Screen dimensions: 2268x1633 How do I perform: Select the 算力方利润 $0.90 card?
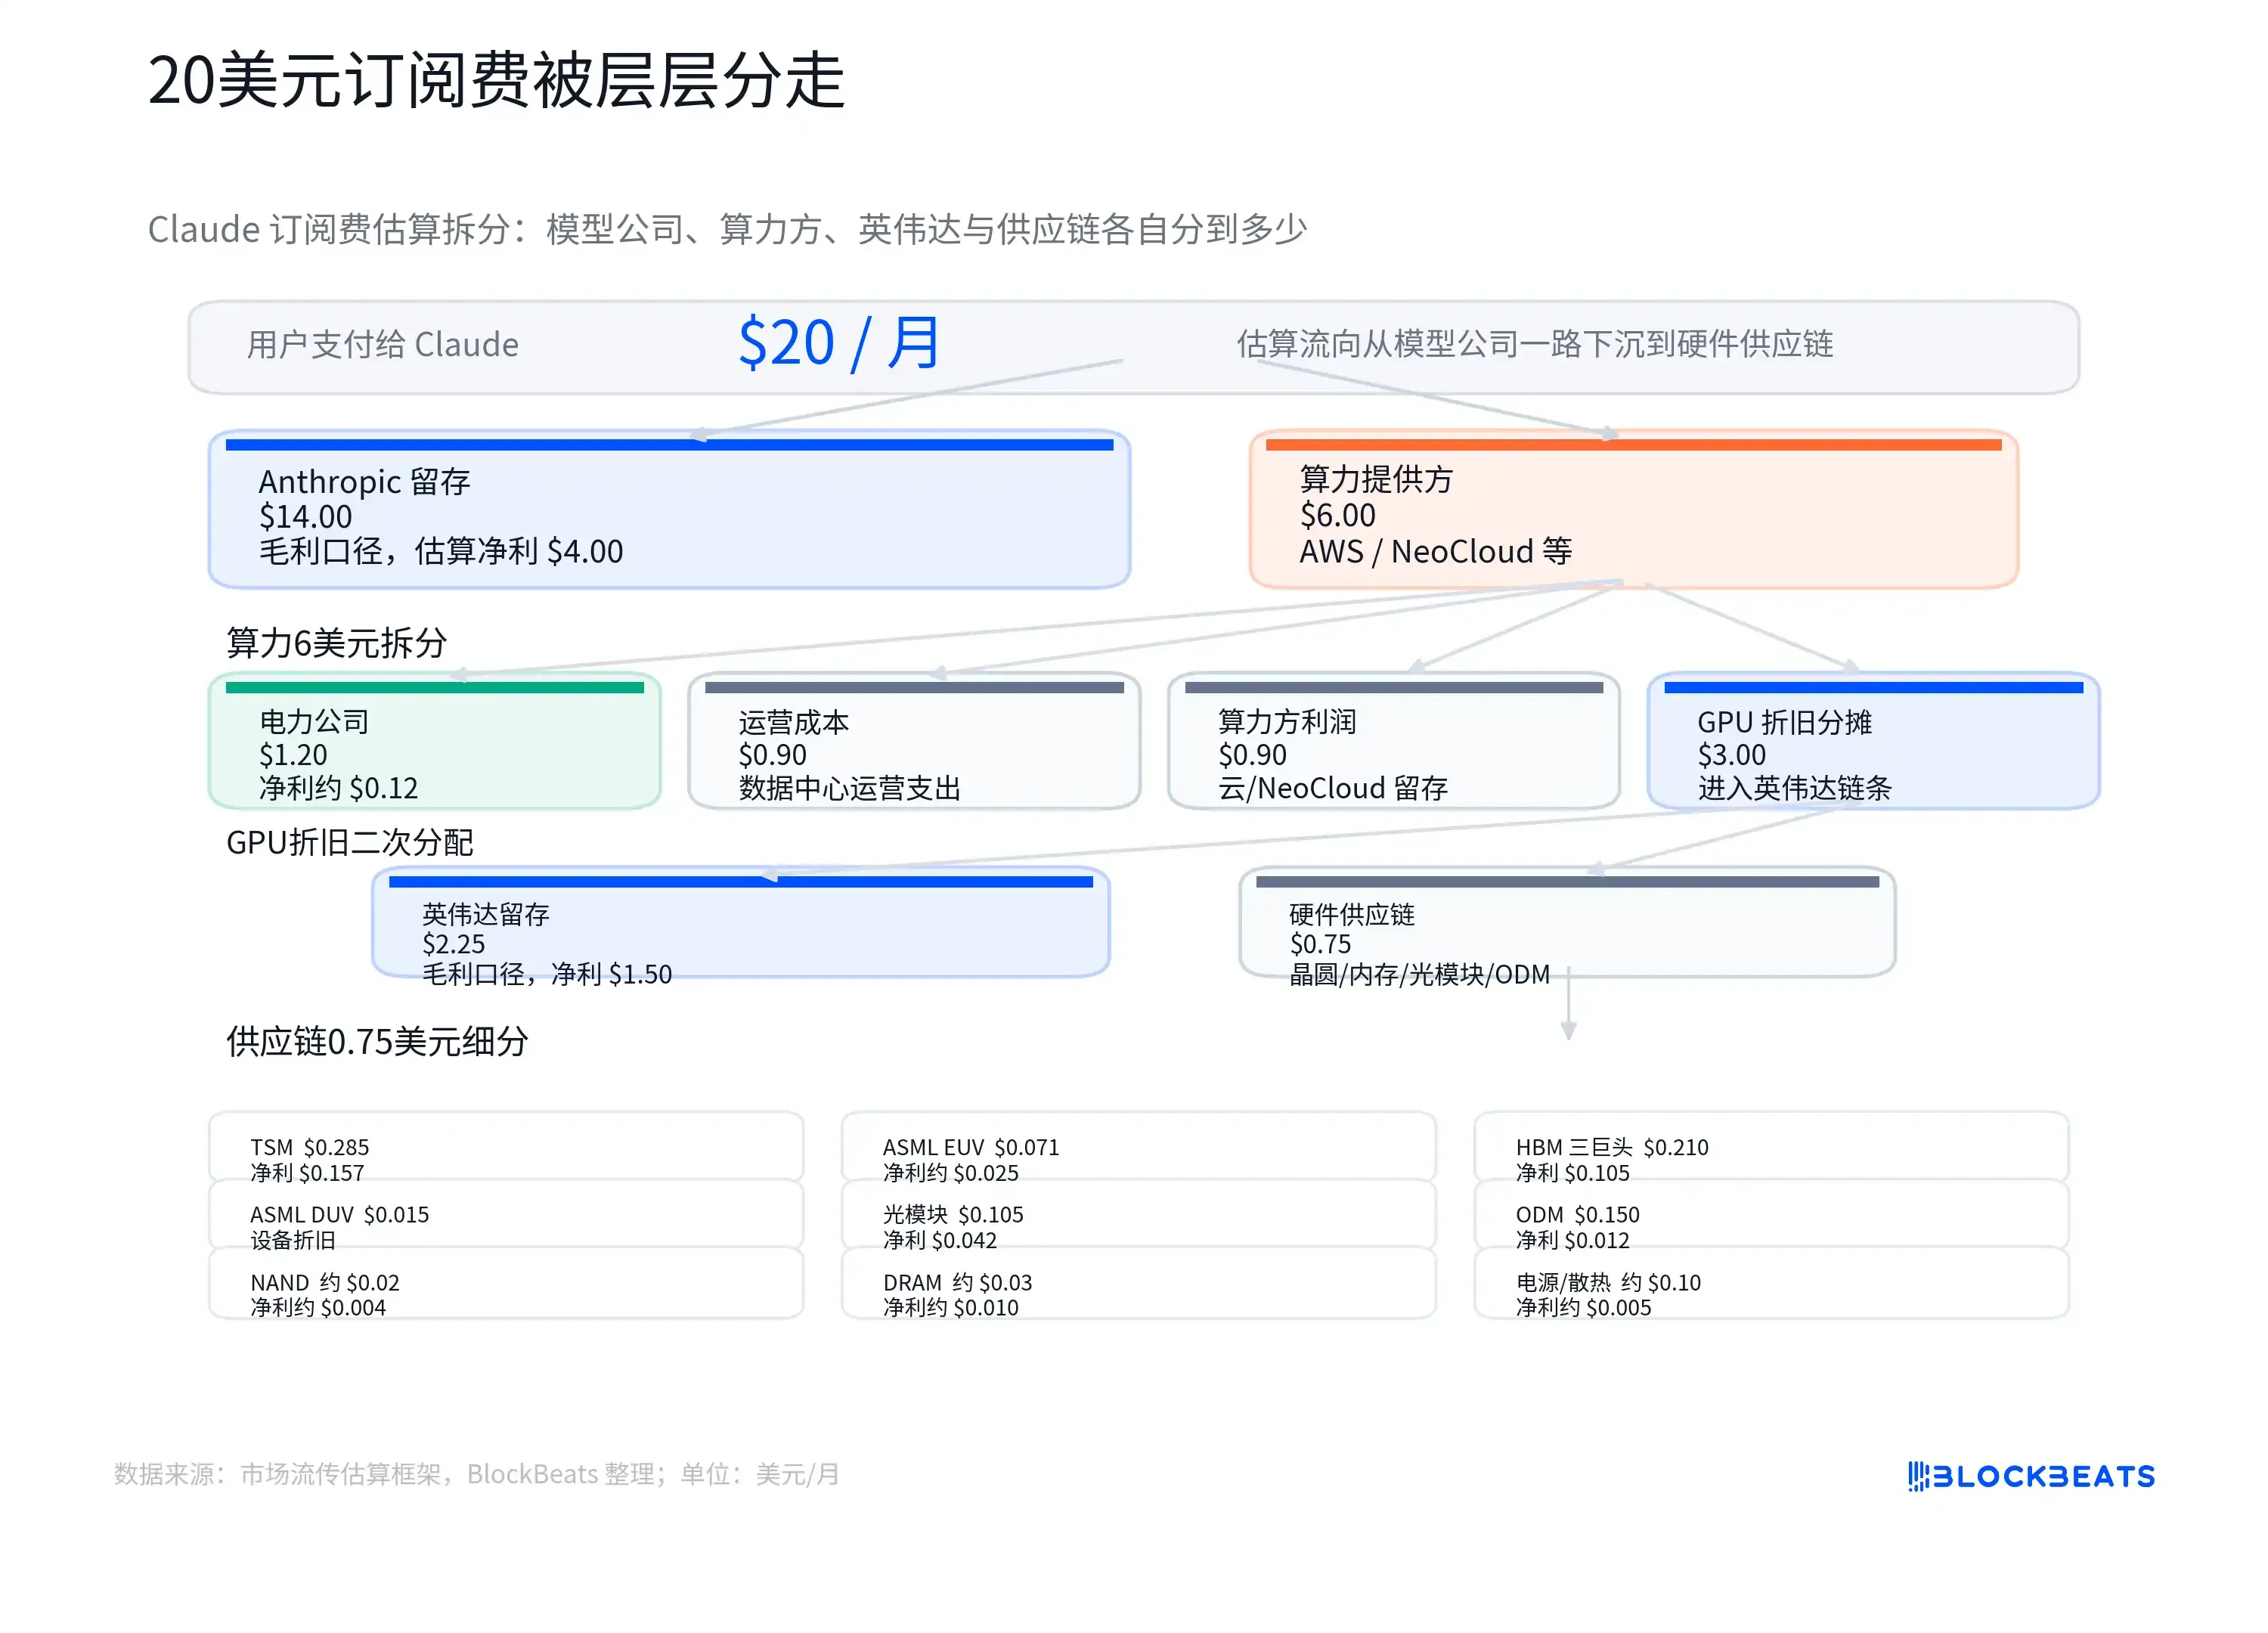click(1393, 741)
